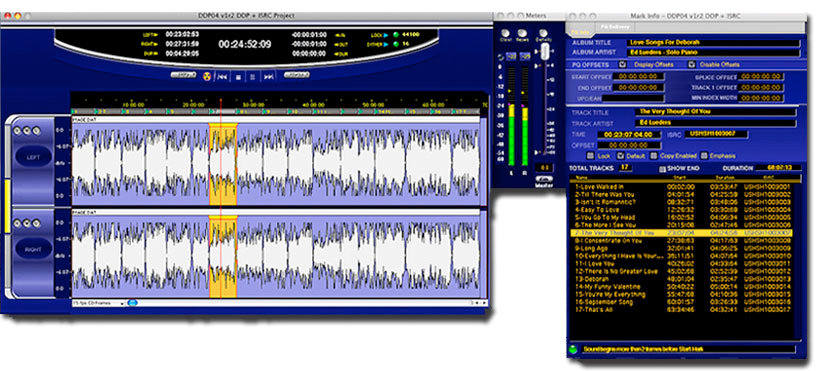This screenshot has width=834, height=371.
Task: Select track '2-Till There Was You'
Action: pyautogui.click(x=681, y=195)
